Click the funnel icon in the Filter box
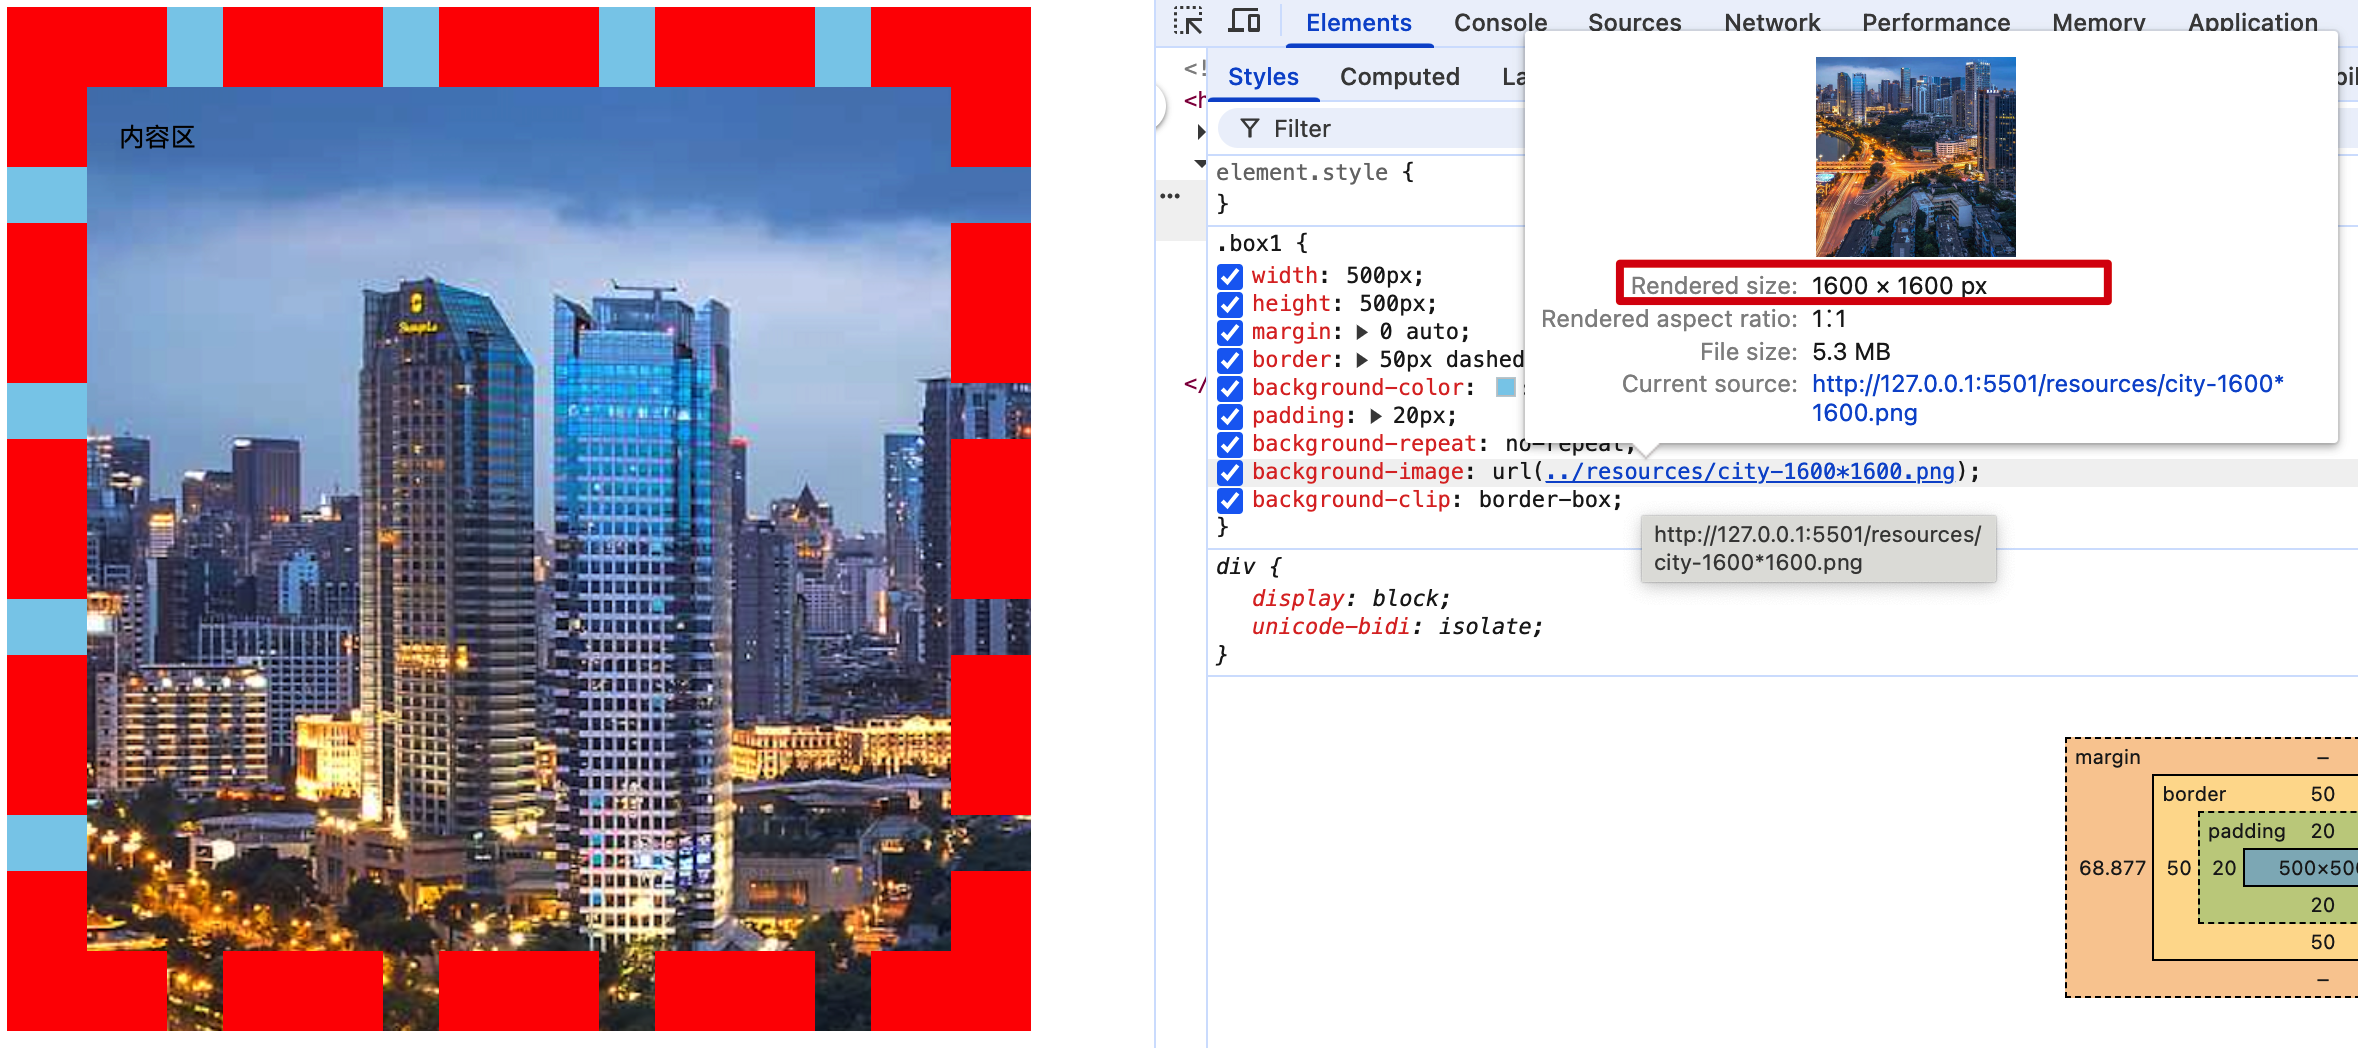 1250,128
